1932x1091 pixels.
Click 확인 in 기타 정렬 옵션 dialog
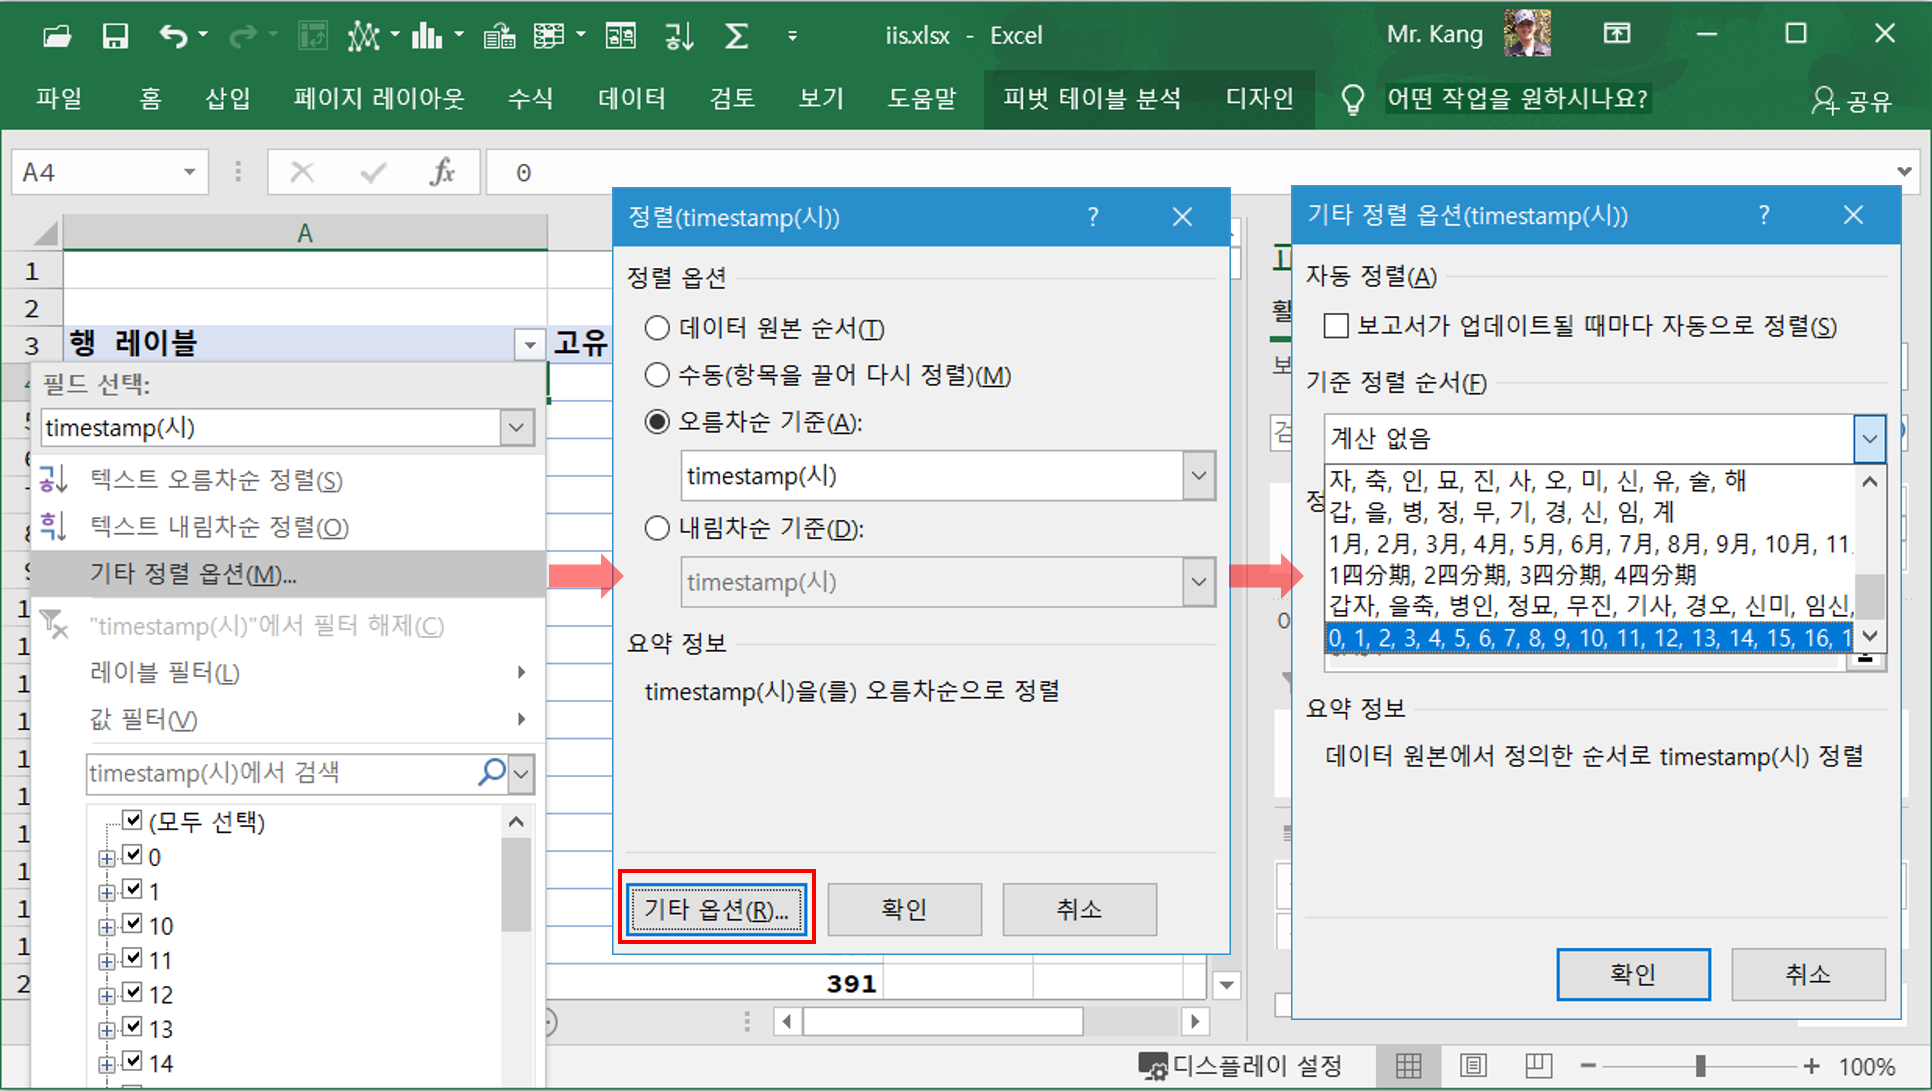1632,974
